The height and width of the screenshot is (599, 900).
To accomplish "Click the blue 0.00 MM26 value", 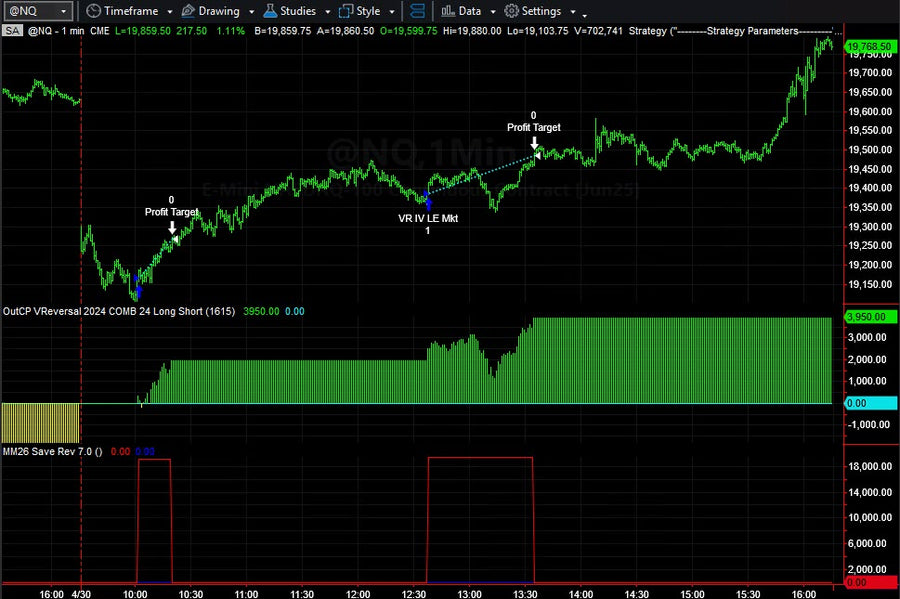I will (145, 452).
